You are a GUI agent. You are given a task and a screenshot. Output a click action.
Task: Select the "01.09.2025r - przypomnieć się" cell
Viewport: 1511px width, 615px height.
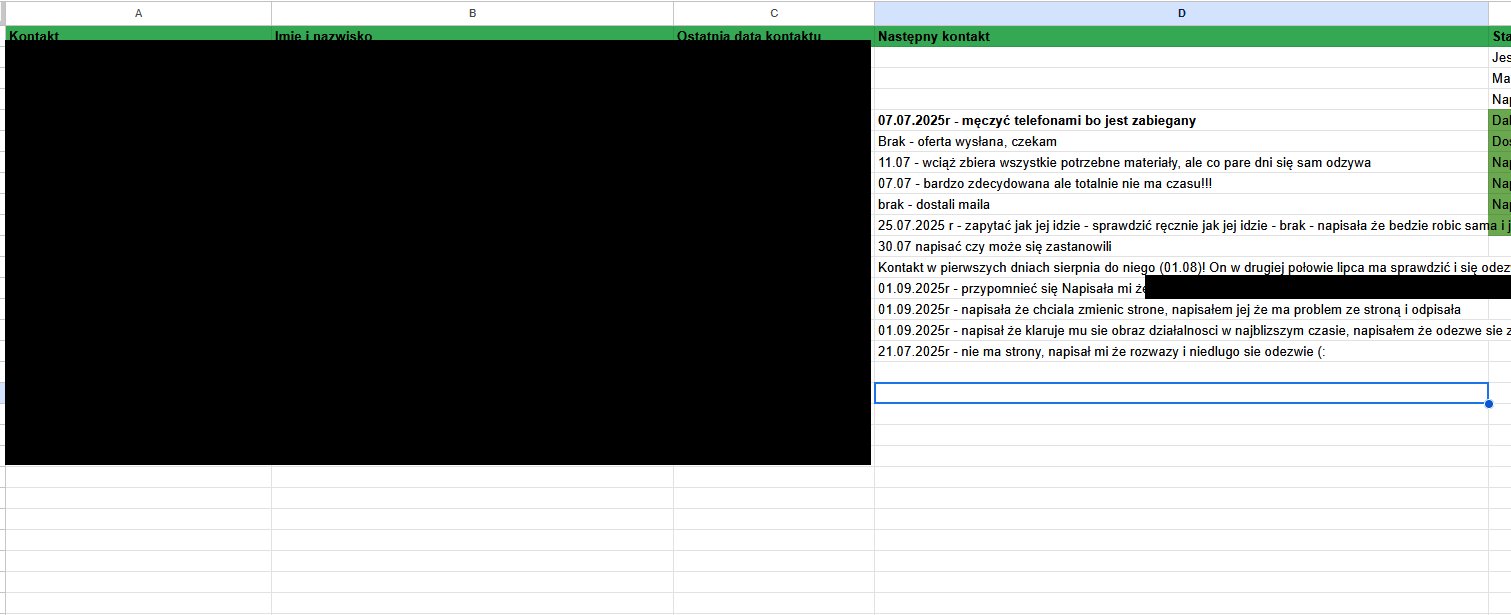[x=1010, y=289]
